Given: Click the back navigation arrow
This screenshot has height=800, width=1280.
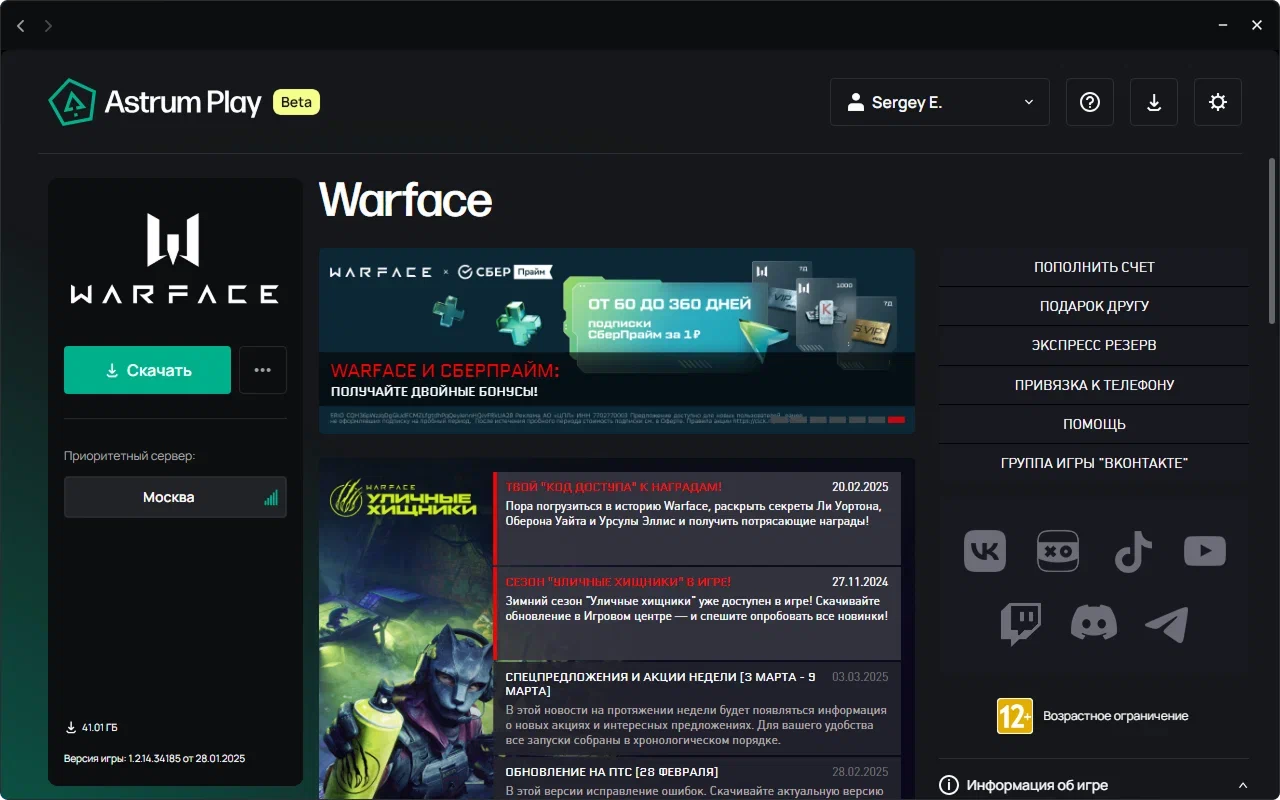Looking at the screenshot, I should point(20,25).
